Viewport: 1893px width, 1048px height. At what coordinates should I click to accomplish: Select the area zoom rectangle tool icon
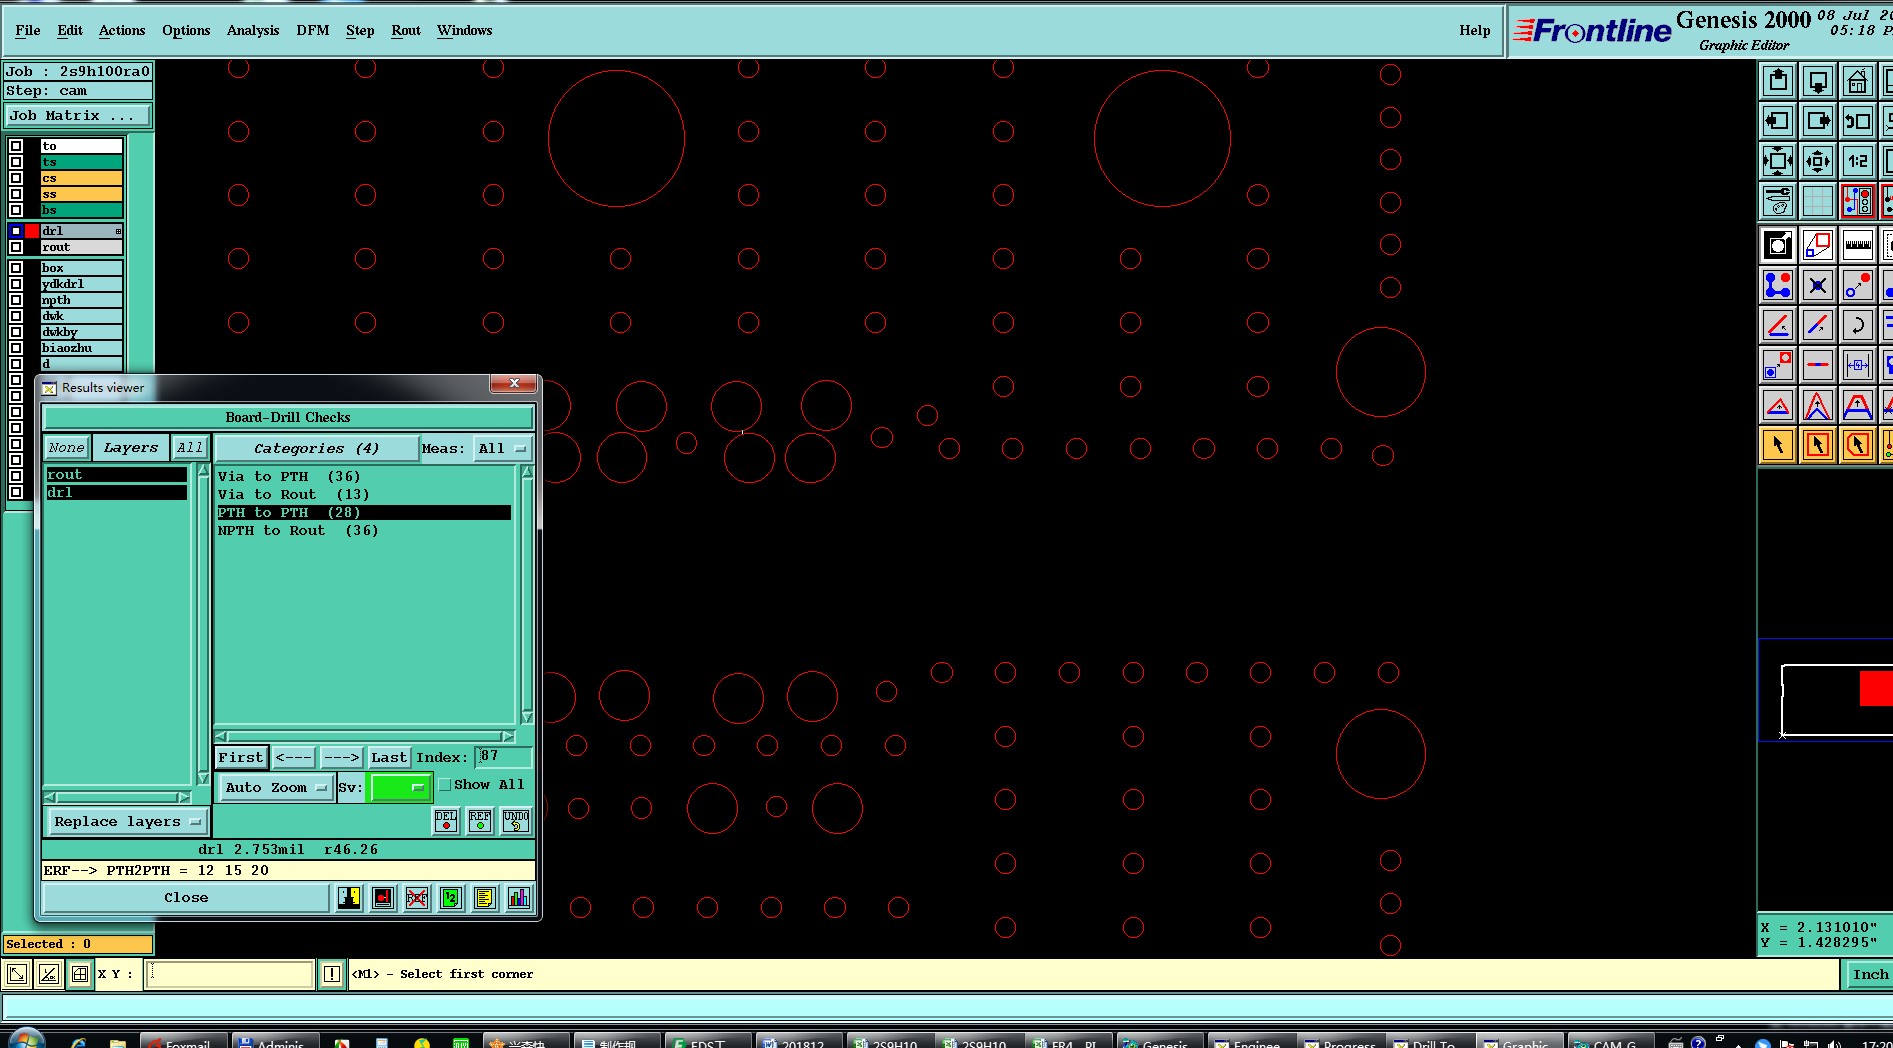tap(1818, 244)
